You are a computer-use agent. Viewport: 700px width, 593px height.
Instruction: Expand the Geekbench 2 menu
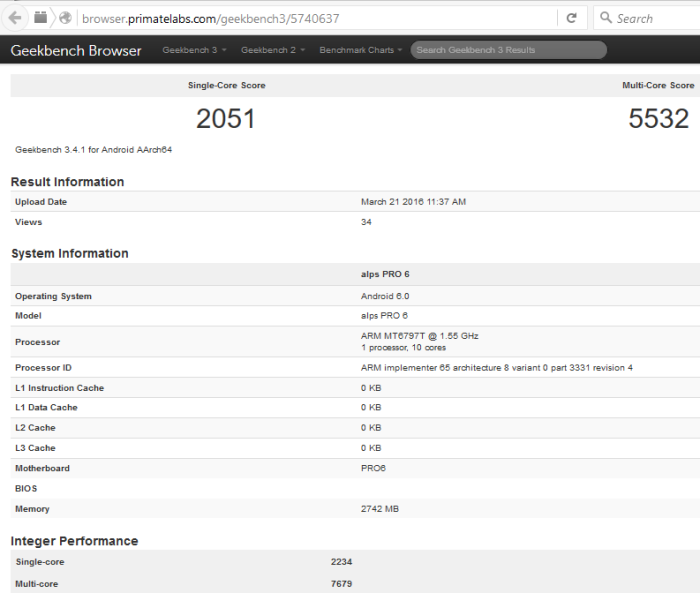tap(273, 50)
